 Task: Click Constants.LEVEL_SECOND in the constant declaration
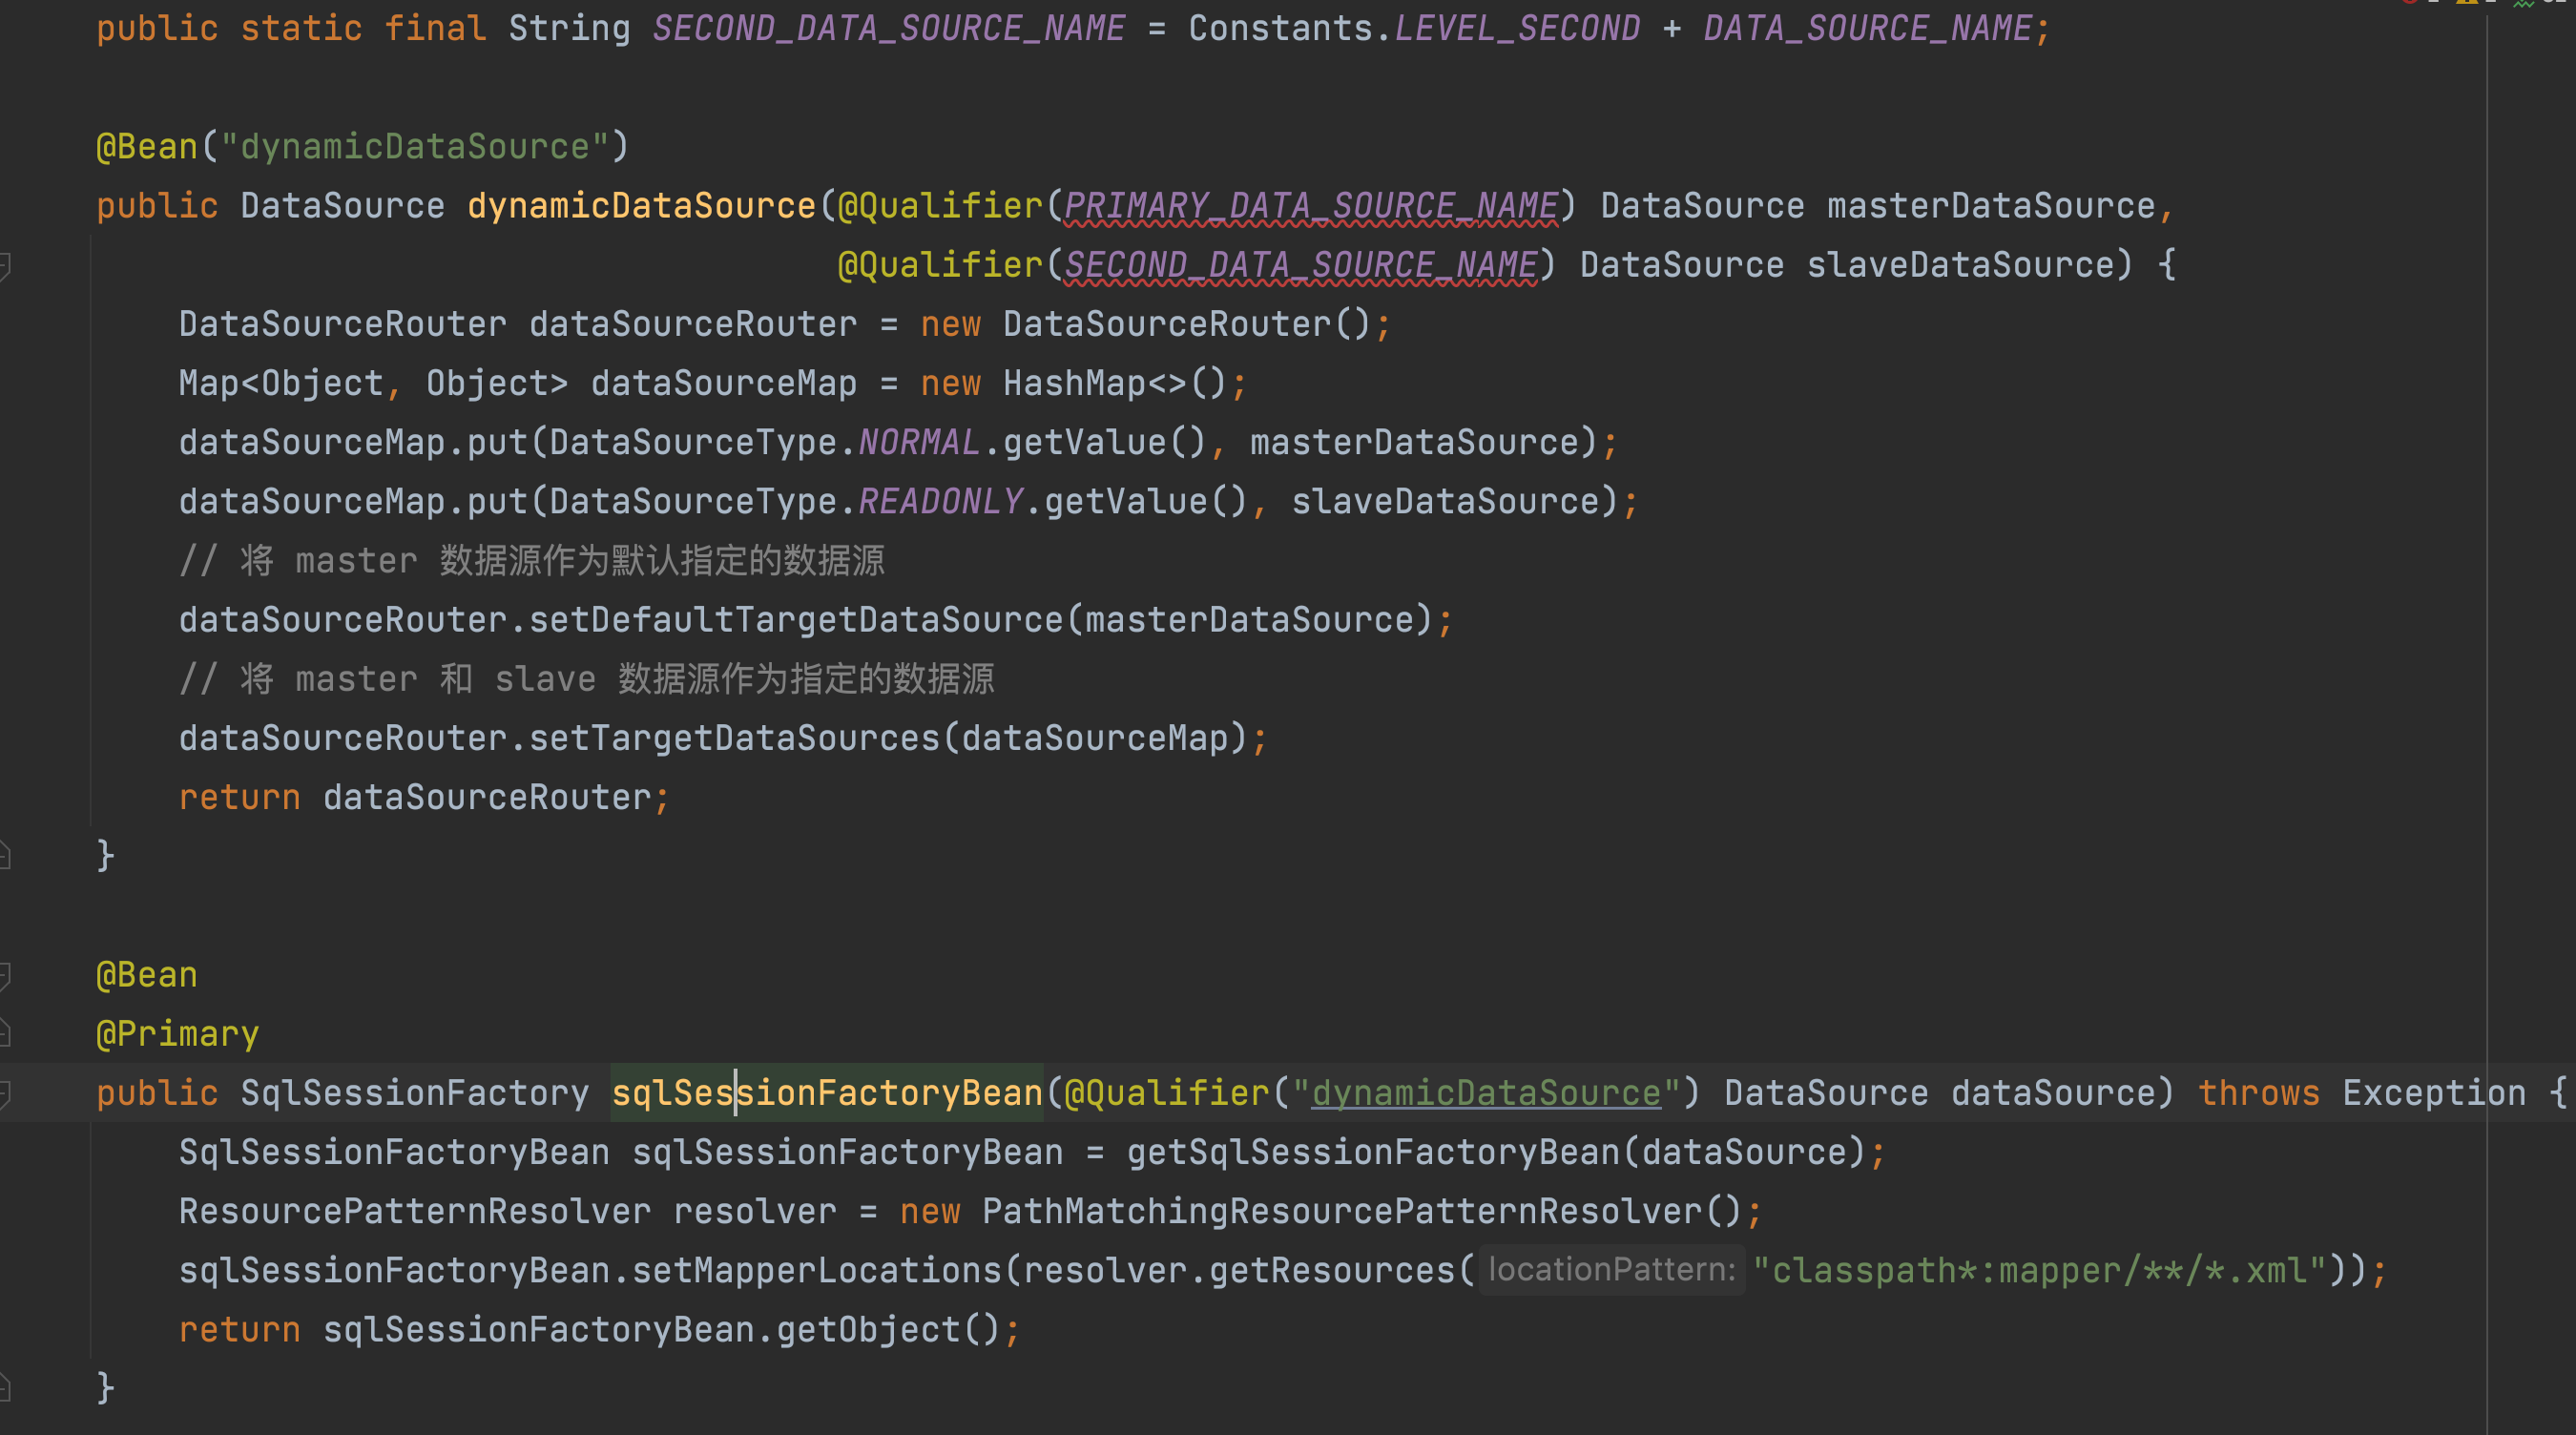pos(1414,28)
